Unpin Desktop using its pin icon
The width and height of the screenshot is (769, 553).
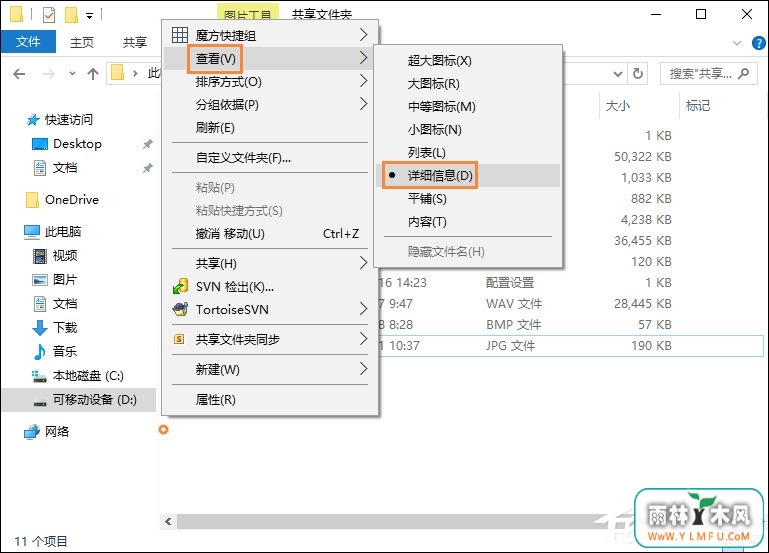tap(147, 144)
